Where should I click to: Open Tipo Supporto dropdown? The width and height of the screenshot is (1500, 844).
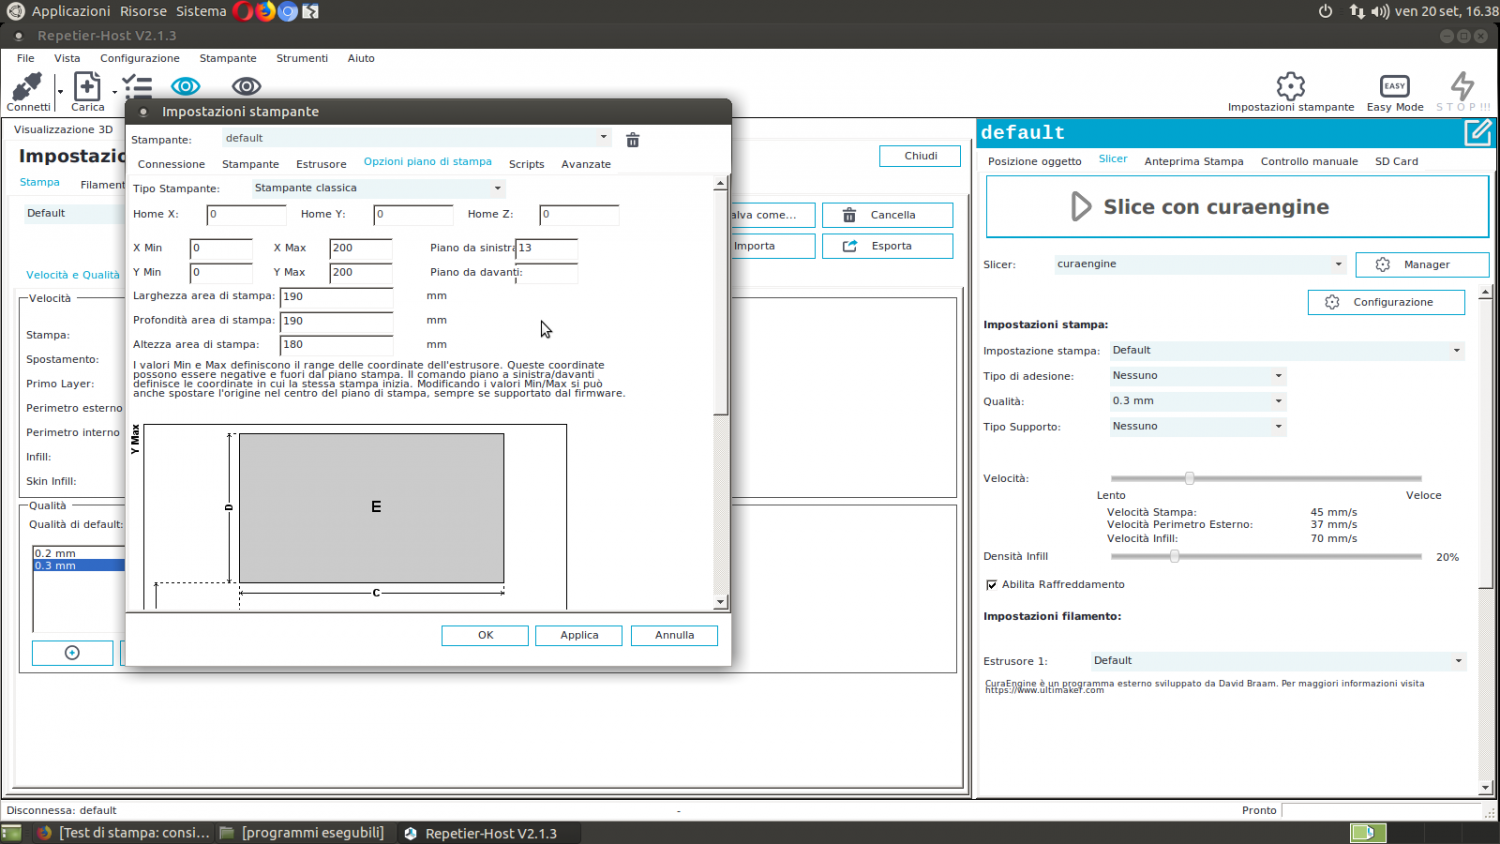(1198, 426)
